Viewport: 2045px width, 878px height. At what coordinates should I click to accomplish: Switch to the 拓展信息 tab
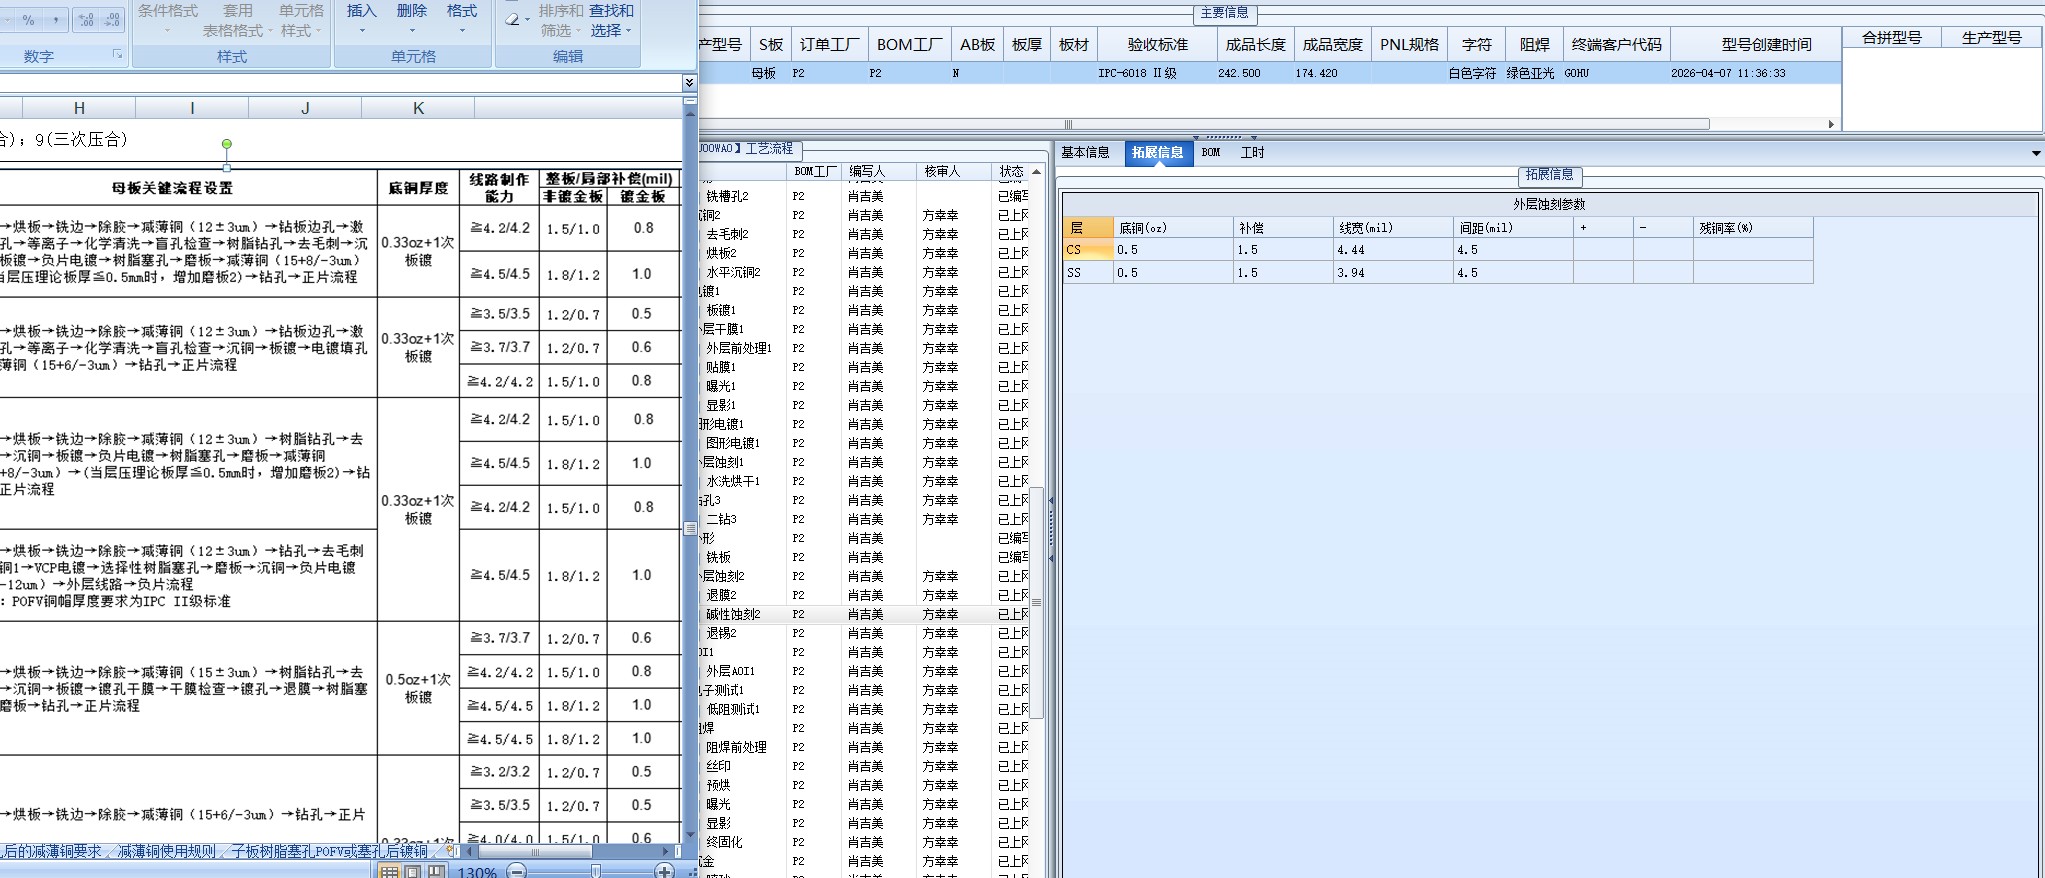pyautogui.click(x=1158, y=153)
